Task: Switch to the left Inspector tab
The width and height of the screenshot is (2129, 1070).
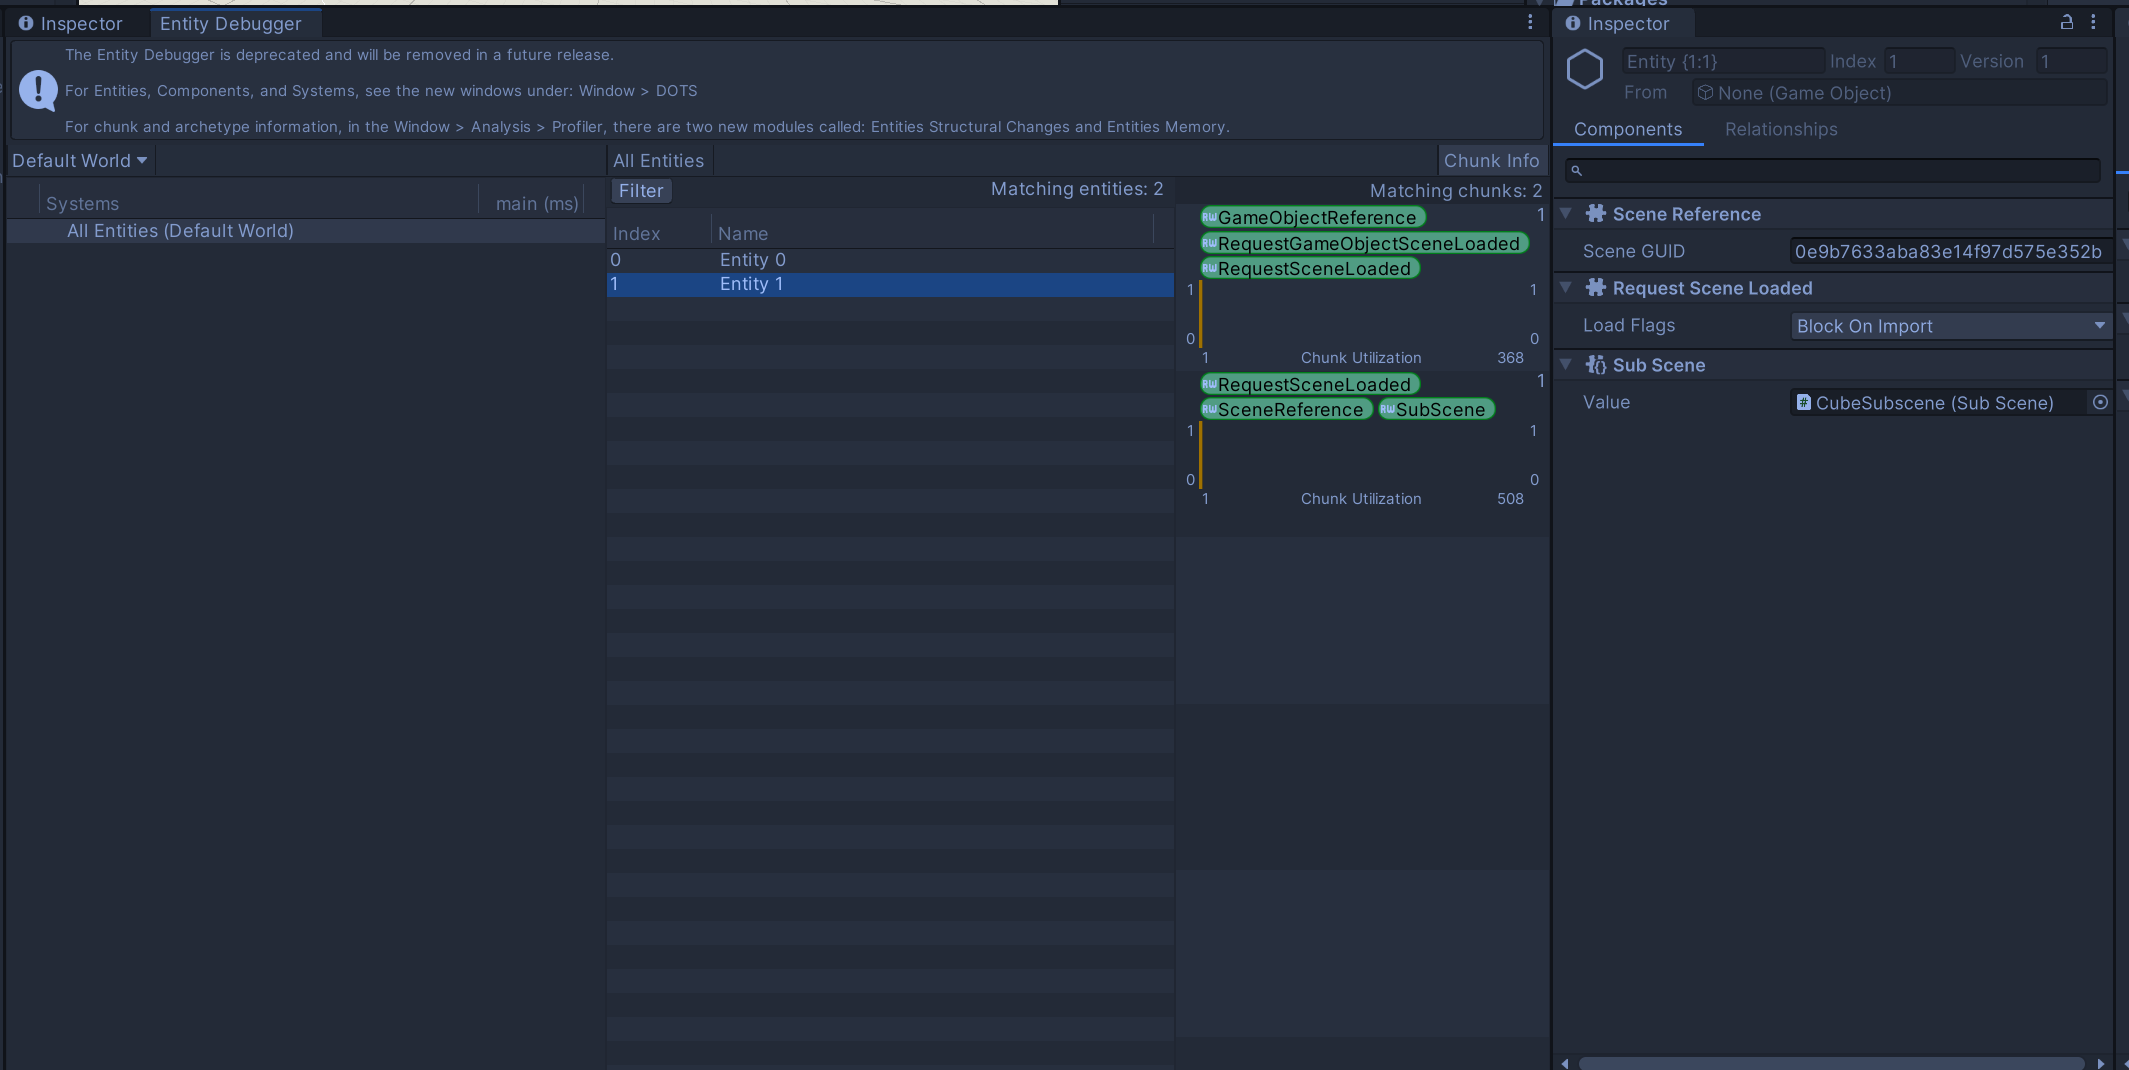Action: 71,24
